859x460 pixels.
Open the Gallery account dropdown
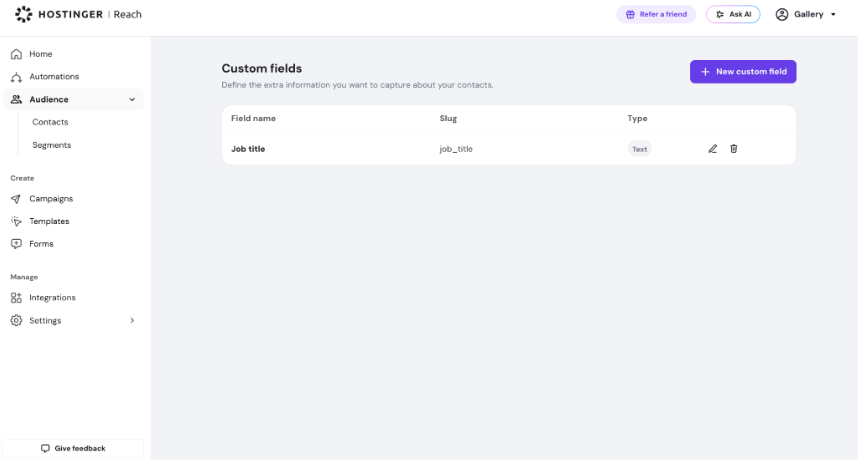point(805,14)
